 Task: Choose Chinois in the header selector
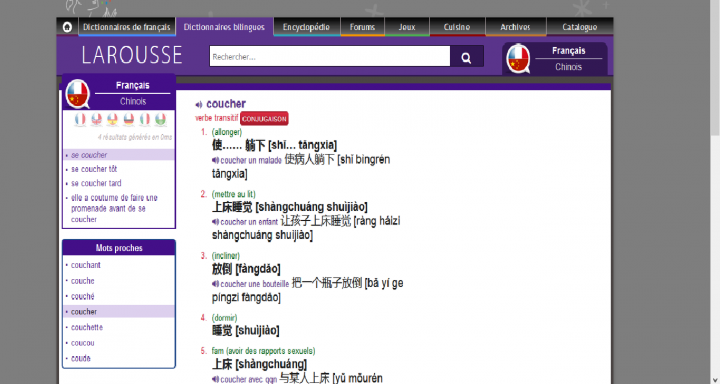click(x=568, y=67)
